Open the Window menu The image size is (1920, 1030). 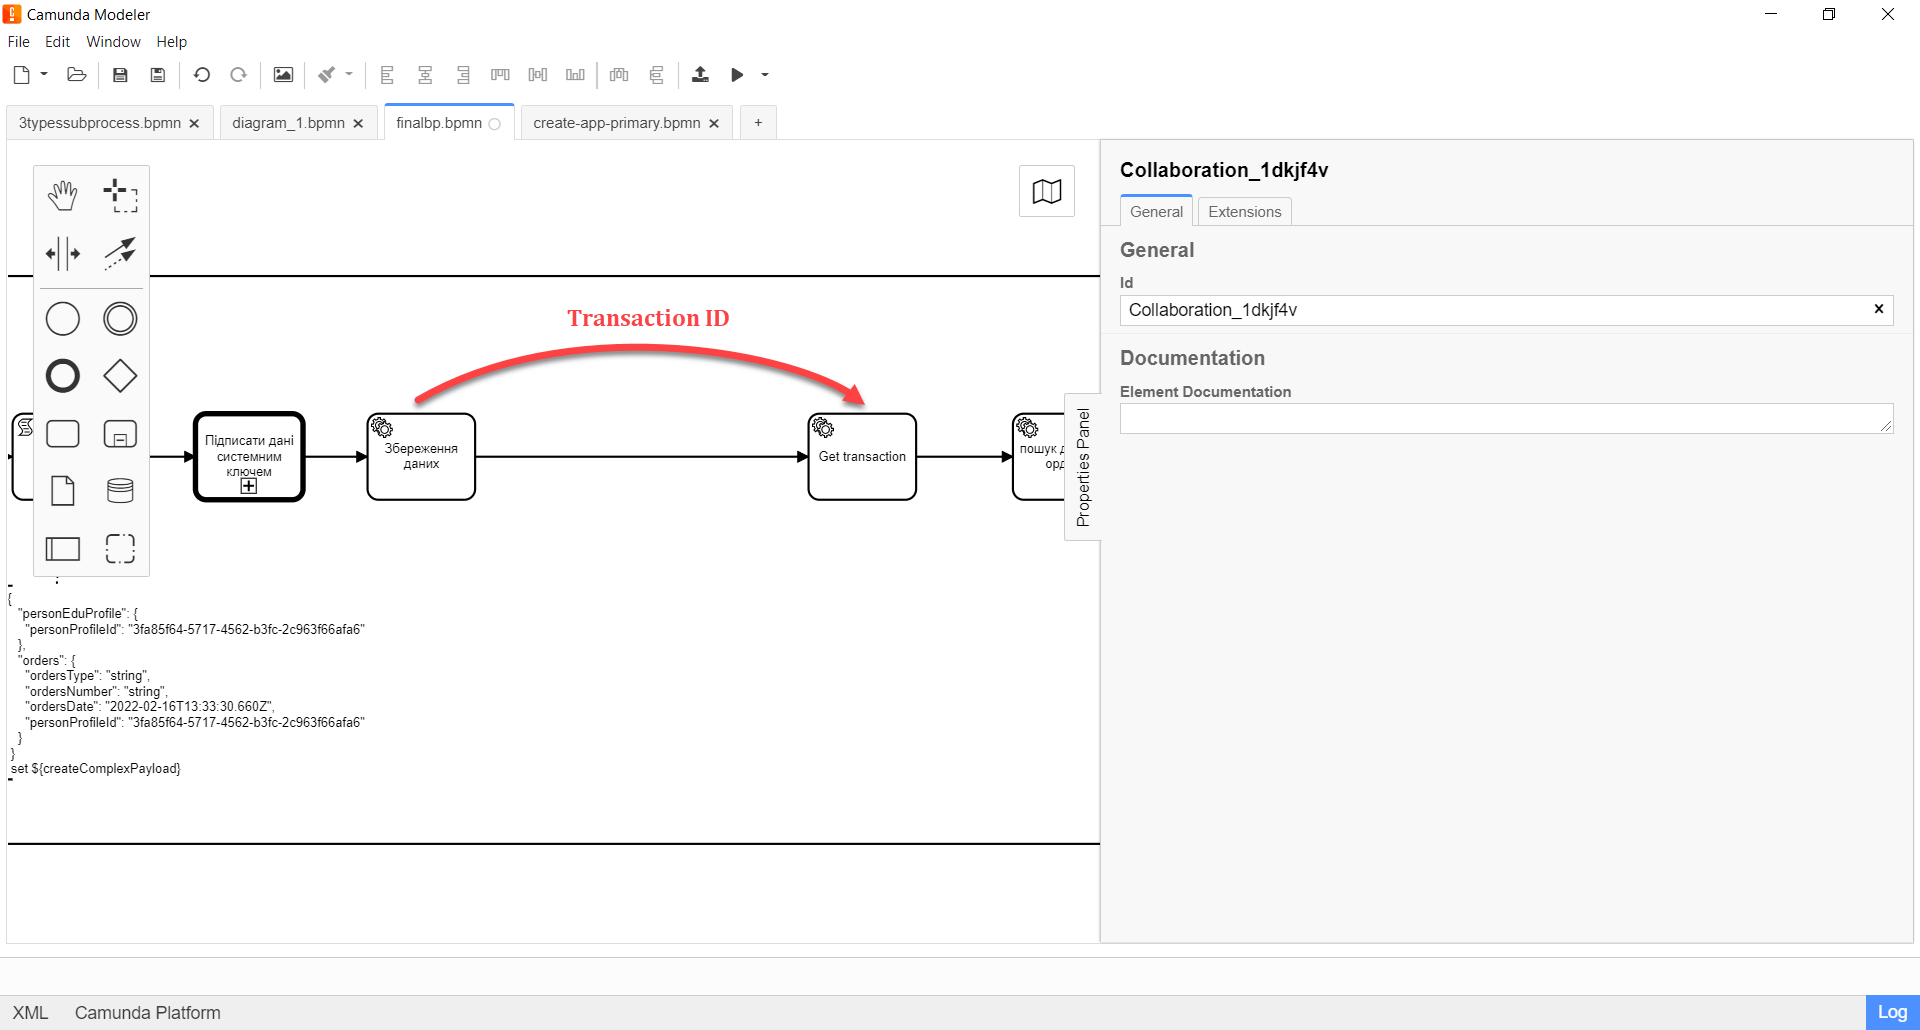tap(113, 42)
